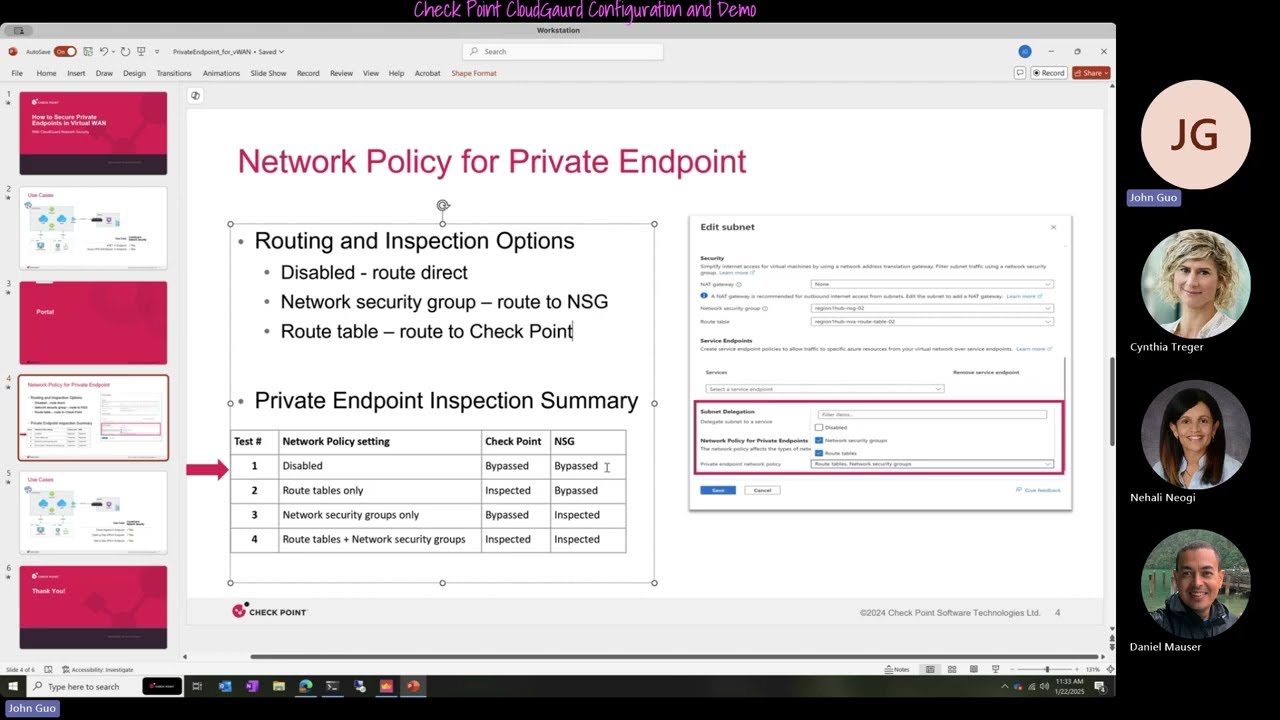
Task: Click the rotate handle above the text box
Action: [443, 206]
